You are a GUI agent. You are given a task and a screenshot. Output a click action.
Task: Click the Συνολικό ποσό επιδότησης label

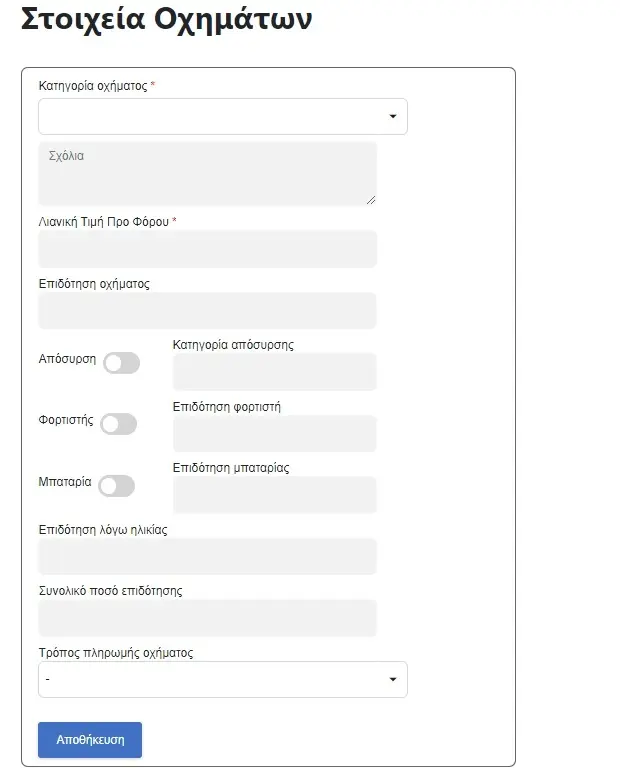click(110, 591)
